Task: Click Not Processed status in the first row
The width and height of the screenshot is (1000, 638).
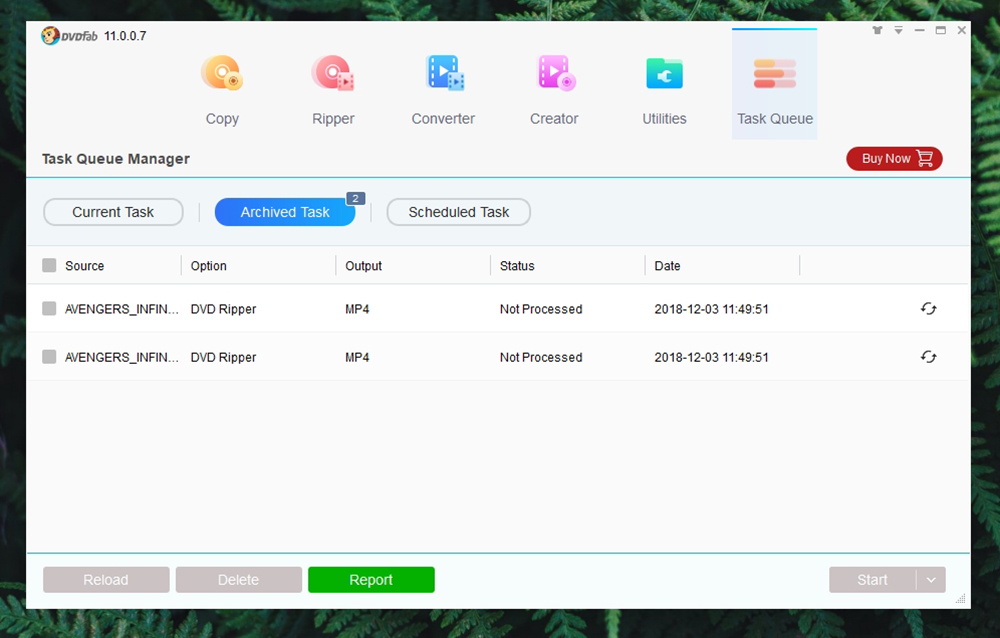Action: coord(541,309)
